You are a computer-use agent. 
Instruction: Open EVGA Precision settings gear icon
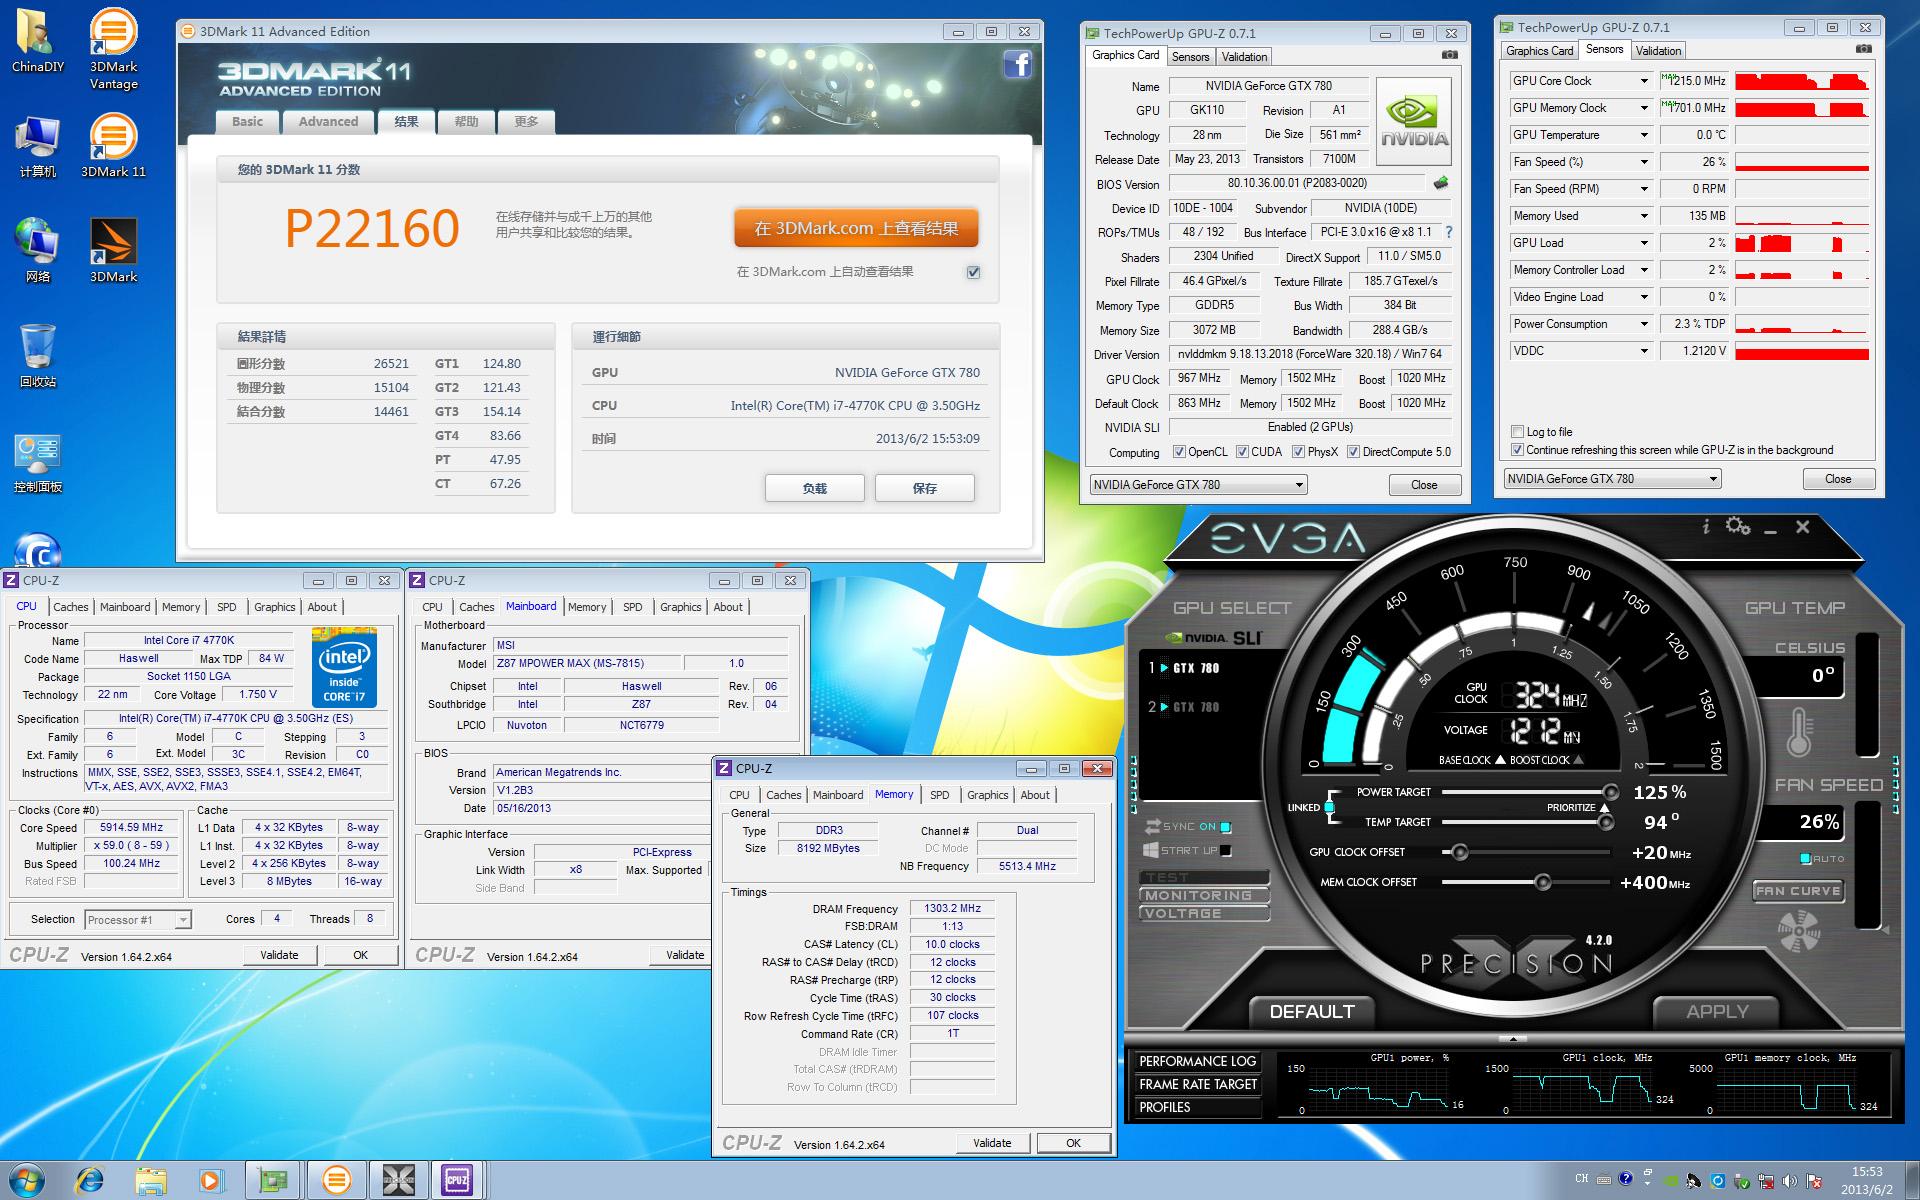[1738, 526]
